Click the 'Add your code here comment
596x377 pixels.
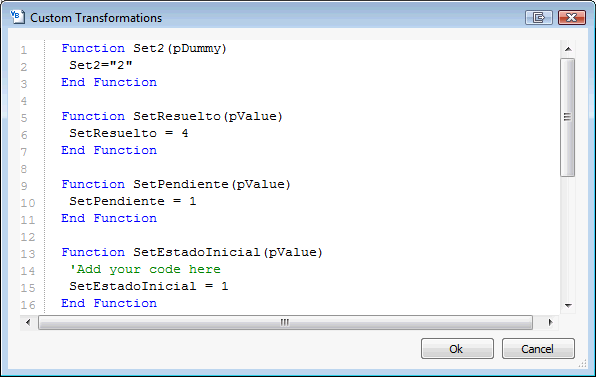click(145, 269)
